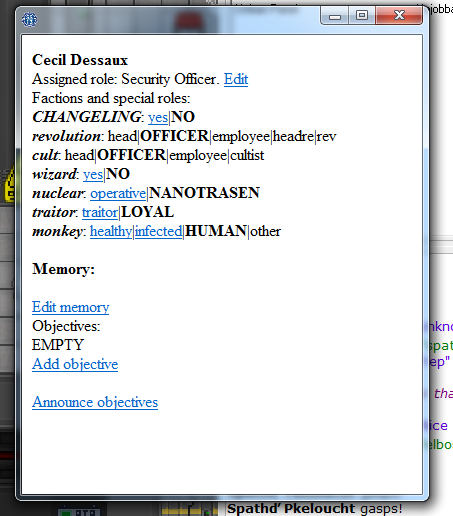Click the bold HUMAN monkey option
The height and width of the screenshot is (516, 453).
tap(216, 231)
